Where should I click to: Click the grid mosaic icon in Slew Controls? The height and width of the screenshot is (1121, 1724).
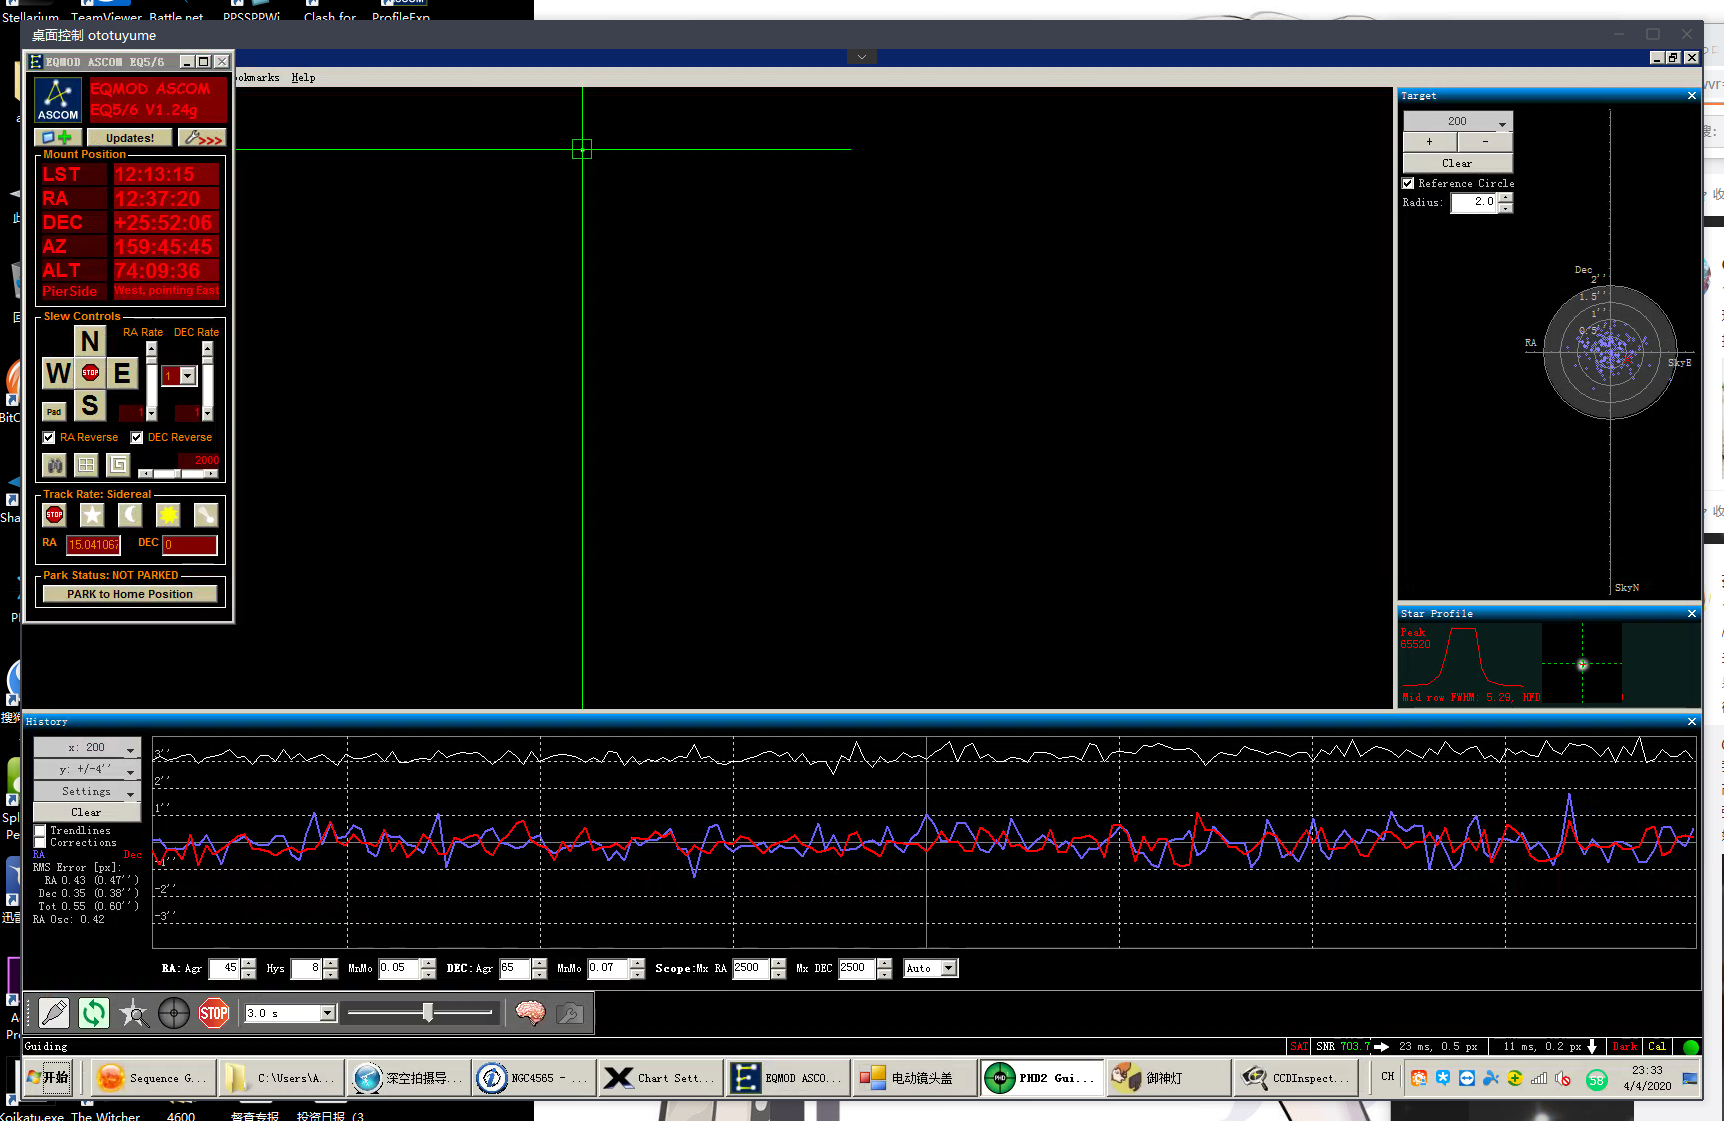[x=87, y=465]
